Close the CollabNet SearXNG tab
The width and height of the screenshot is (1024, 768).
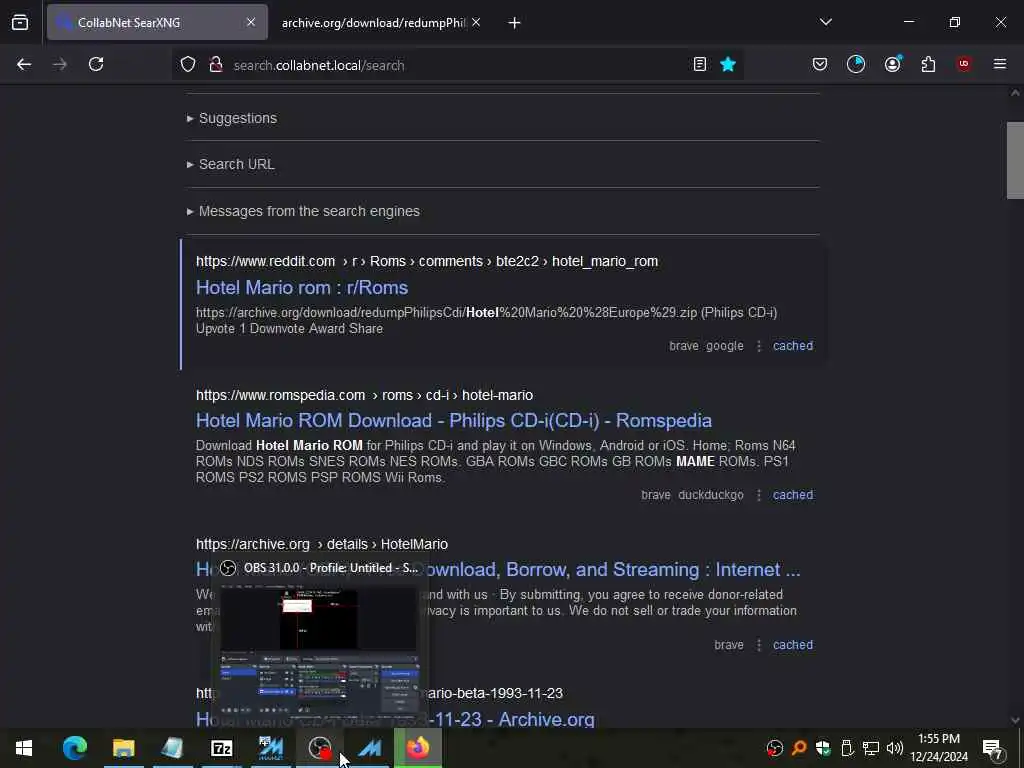pos(251,22)
